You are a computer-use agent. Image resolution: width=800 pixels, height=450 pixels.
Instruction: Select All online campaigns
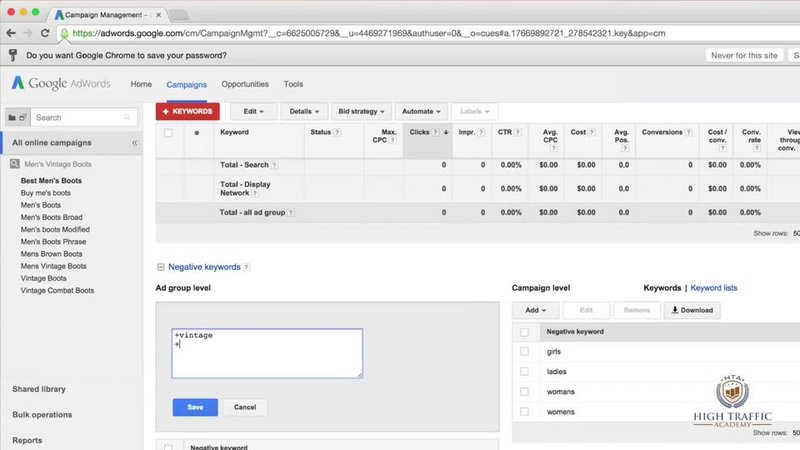[52, 143]
